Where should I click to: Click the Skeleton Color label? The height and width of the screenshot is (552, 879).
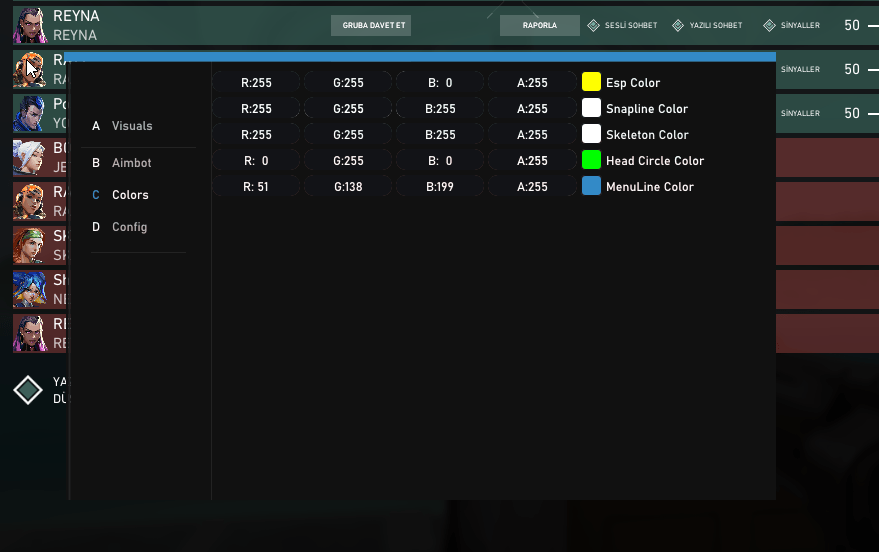coord(647,135)
